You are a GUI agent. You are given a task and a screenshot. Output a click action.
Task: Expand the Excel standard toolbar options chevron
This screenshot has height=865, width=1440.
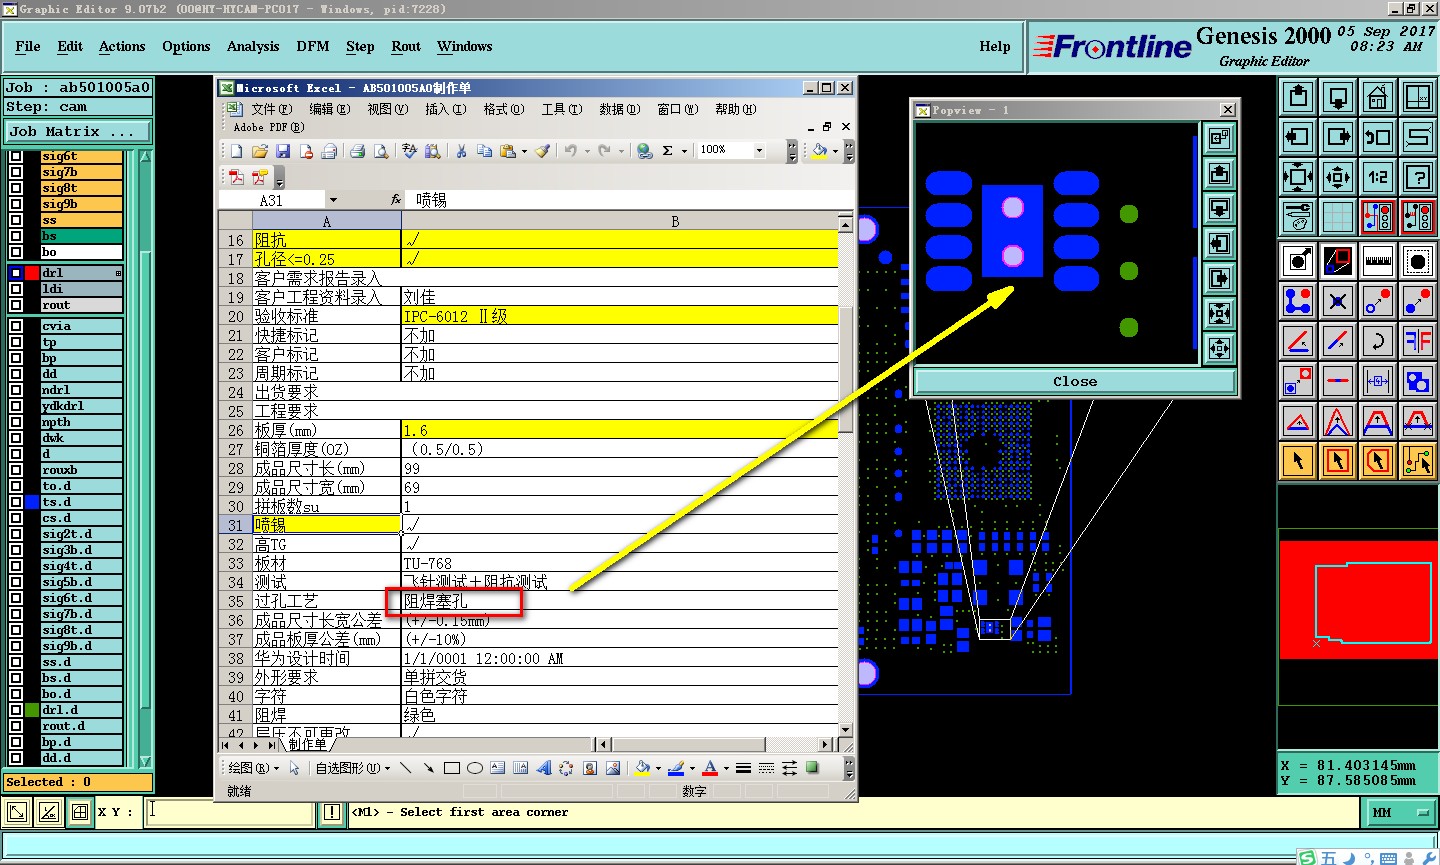click(x=792, y=151)
